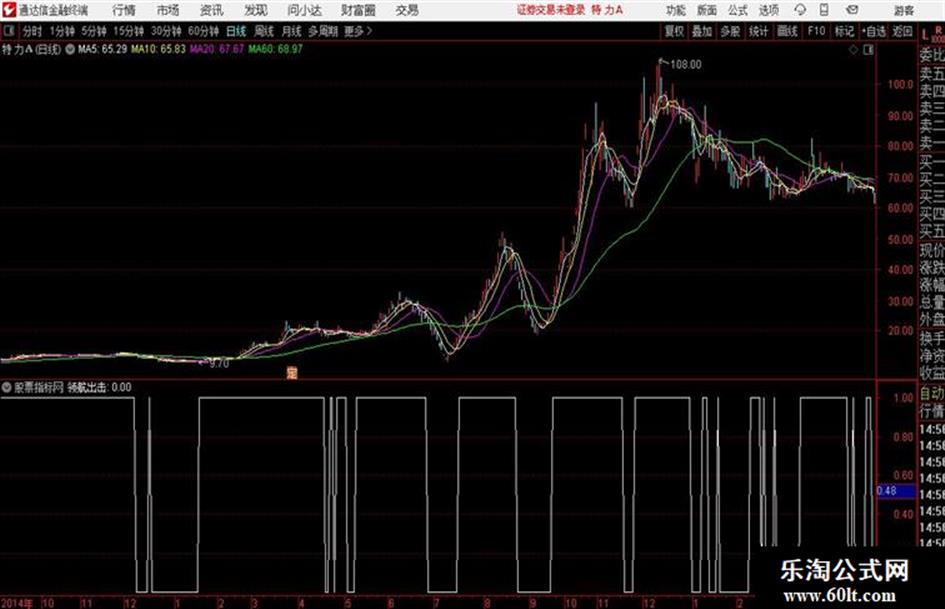Click the orange info marker below the chart
945x609 pixels.
(x=292, y=373)
